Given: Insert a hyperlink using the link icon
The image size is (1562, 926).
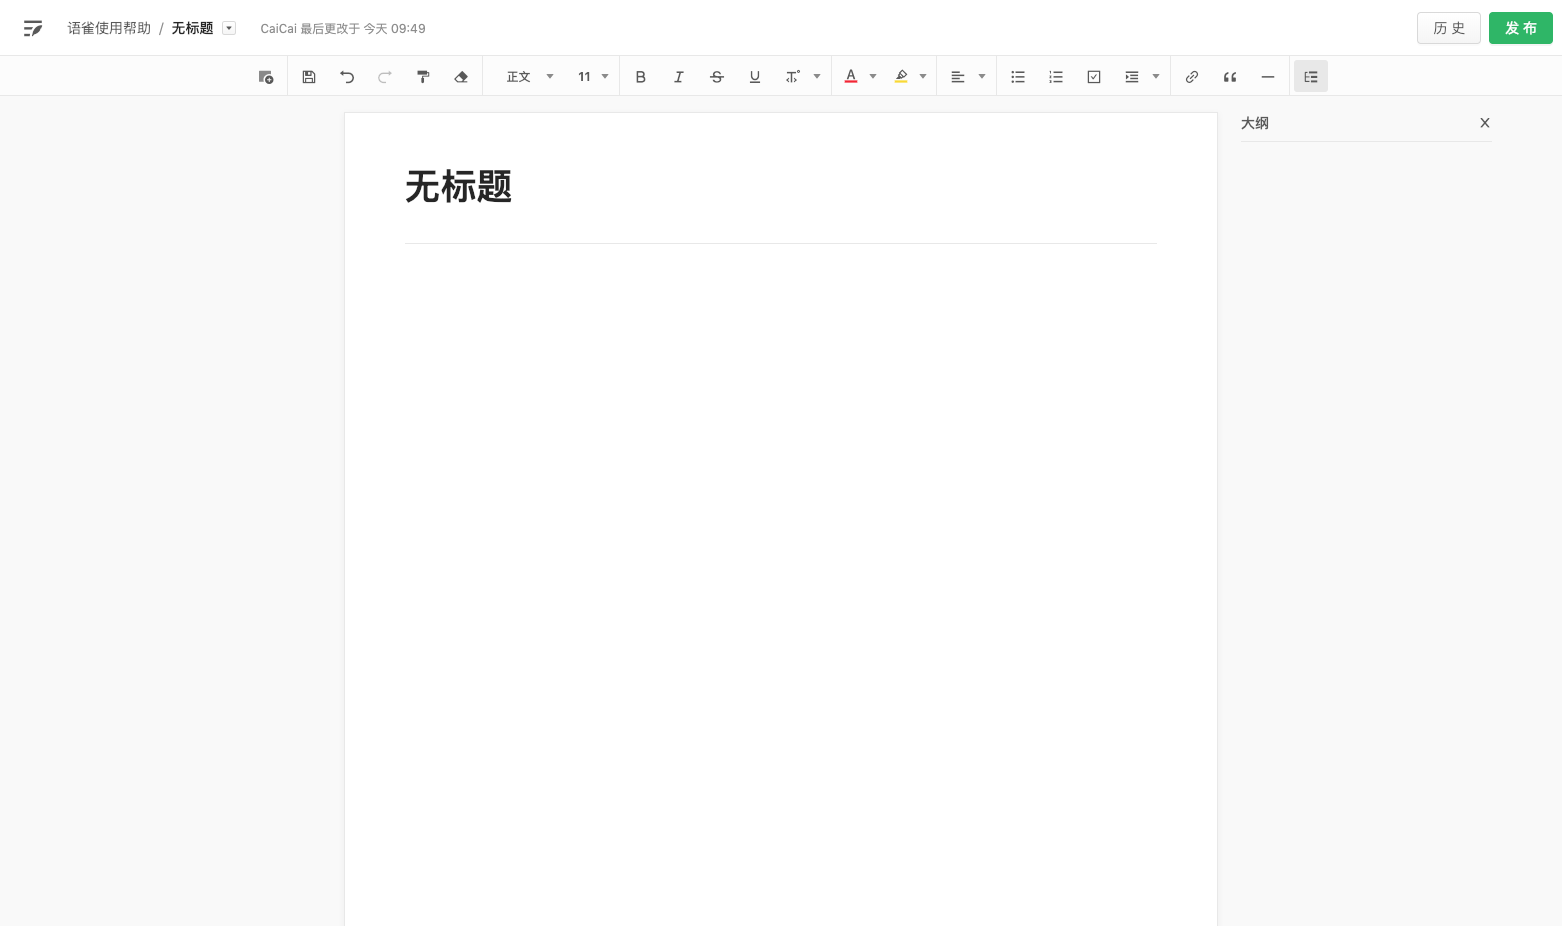Looking at the screenshot, I should click(1191, 76).
